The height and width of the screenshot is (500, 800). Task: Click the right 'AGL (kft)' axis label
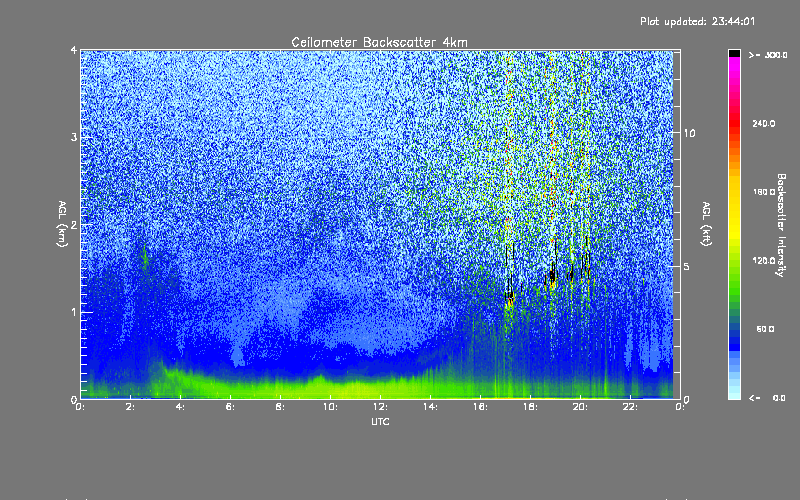click(707, 224)
